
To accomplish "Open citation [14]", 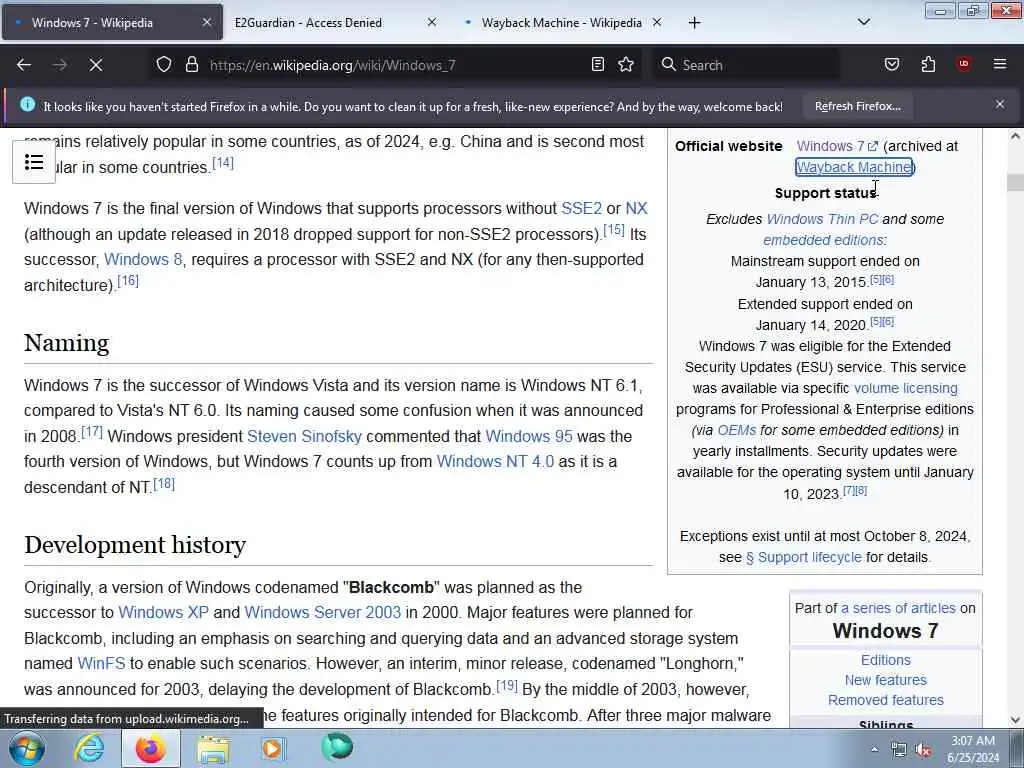I will tap(223, 163).
